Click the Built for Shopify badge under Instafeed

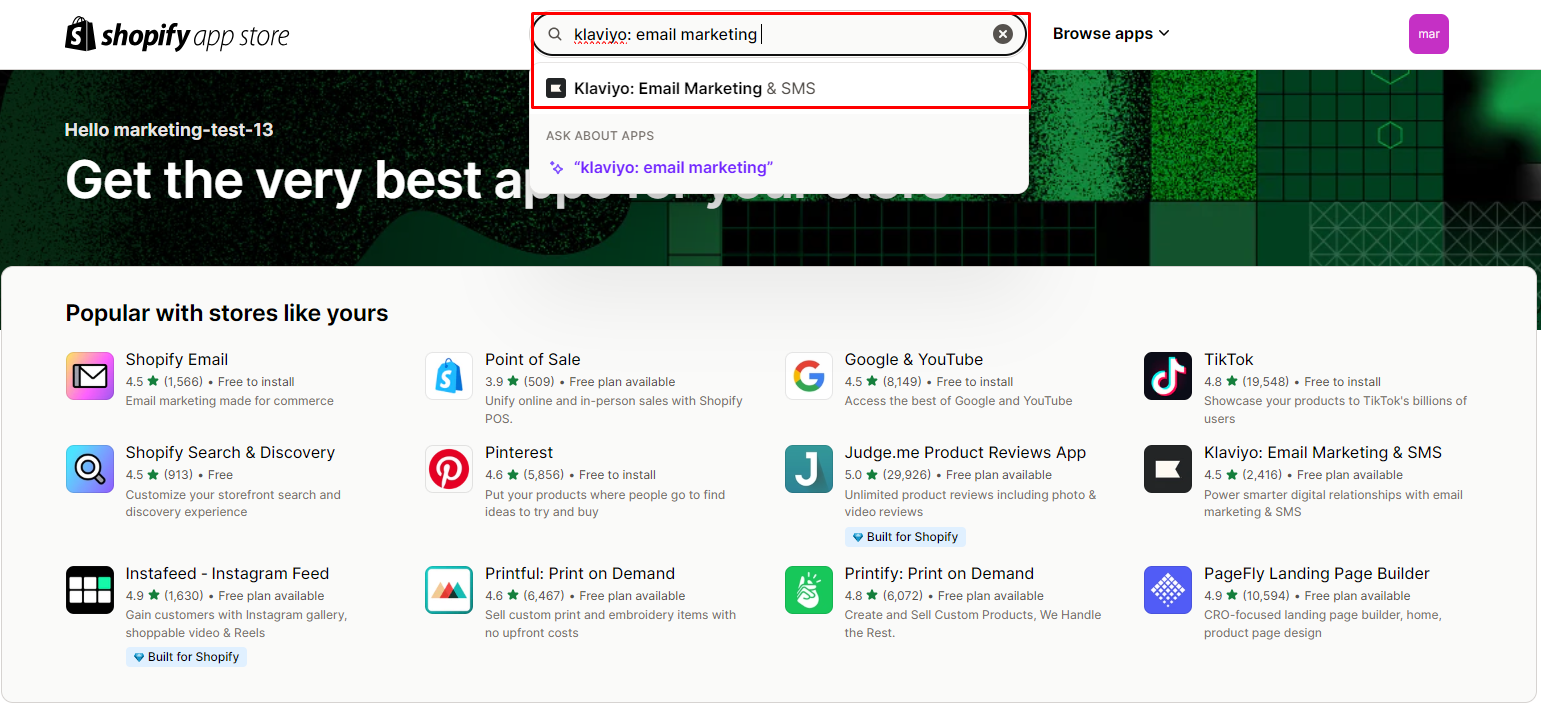186,657
